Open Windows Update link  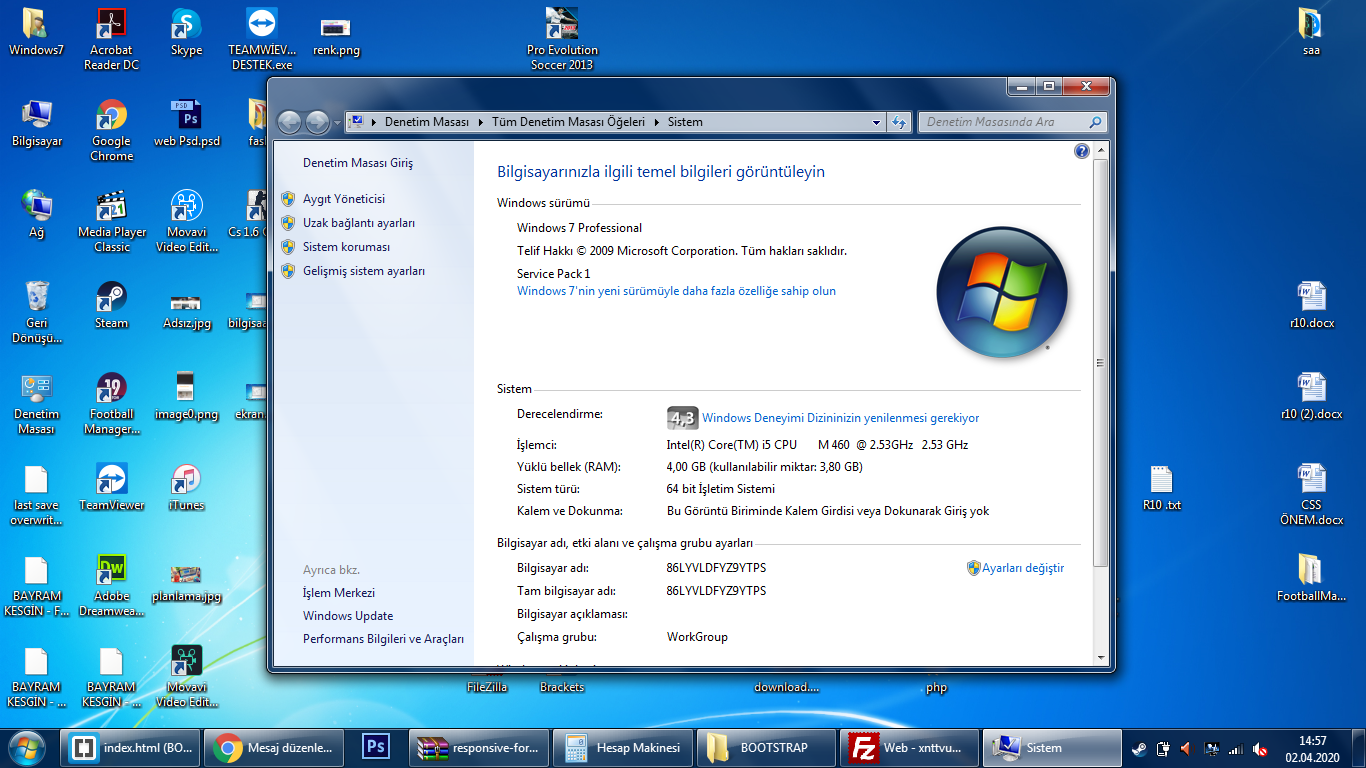click(348, 616)
